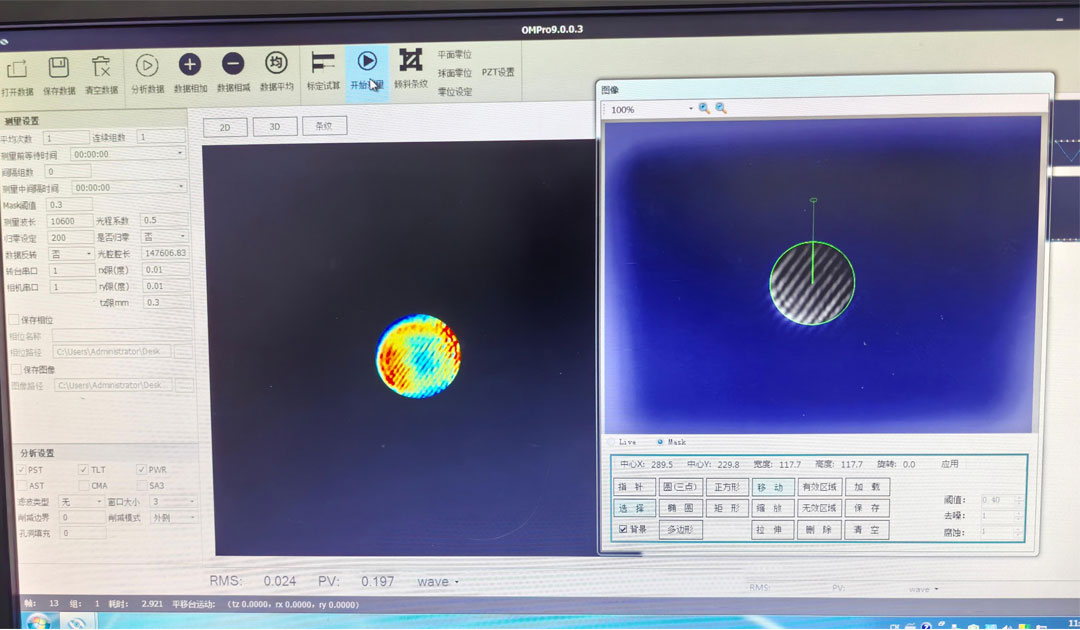Viewport: 1080px width, 630px height.
Task: Open the 滤波类型 filter type dropdown
Action: (81, 501)
